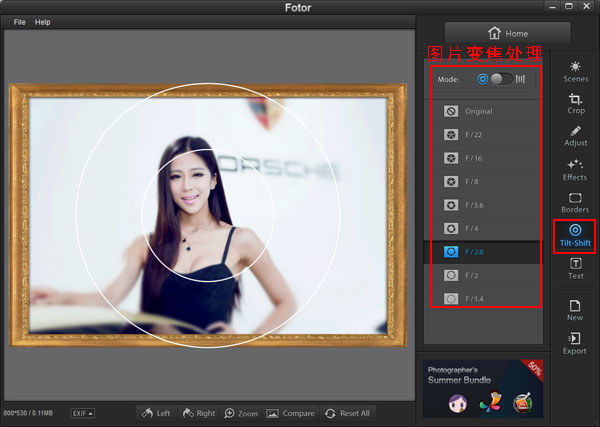Choose F/4 aperture

[x=483, y=228]
